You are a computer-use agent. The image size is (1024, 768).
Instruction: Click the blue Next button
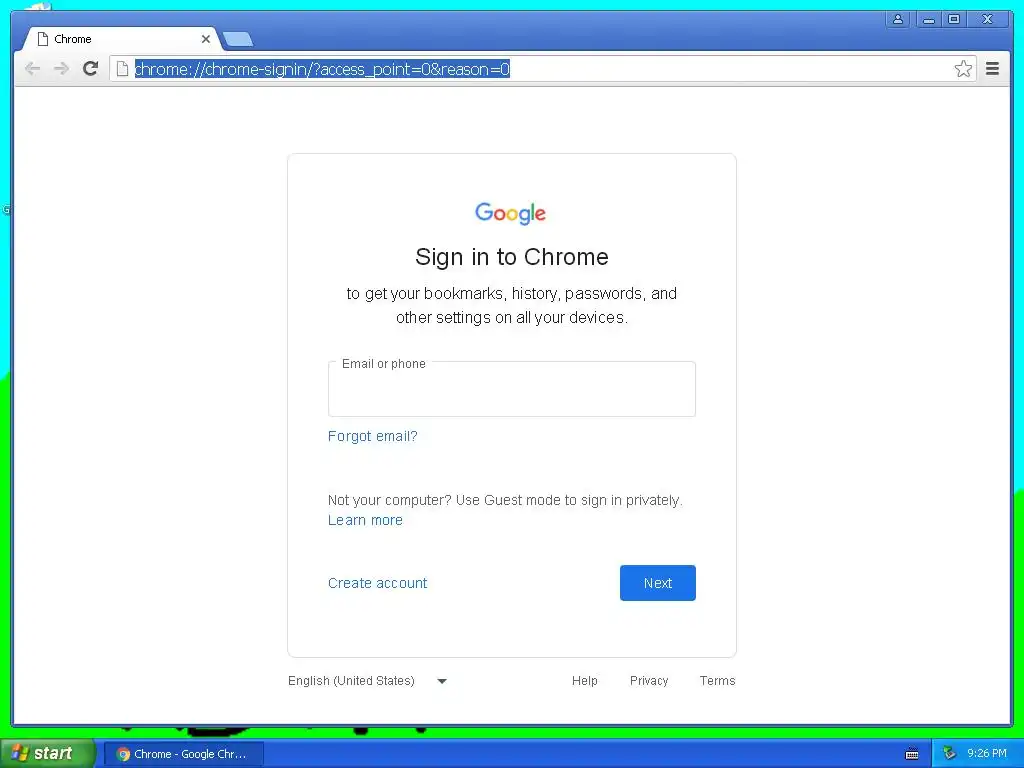coord(658,583)
